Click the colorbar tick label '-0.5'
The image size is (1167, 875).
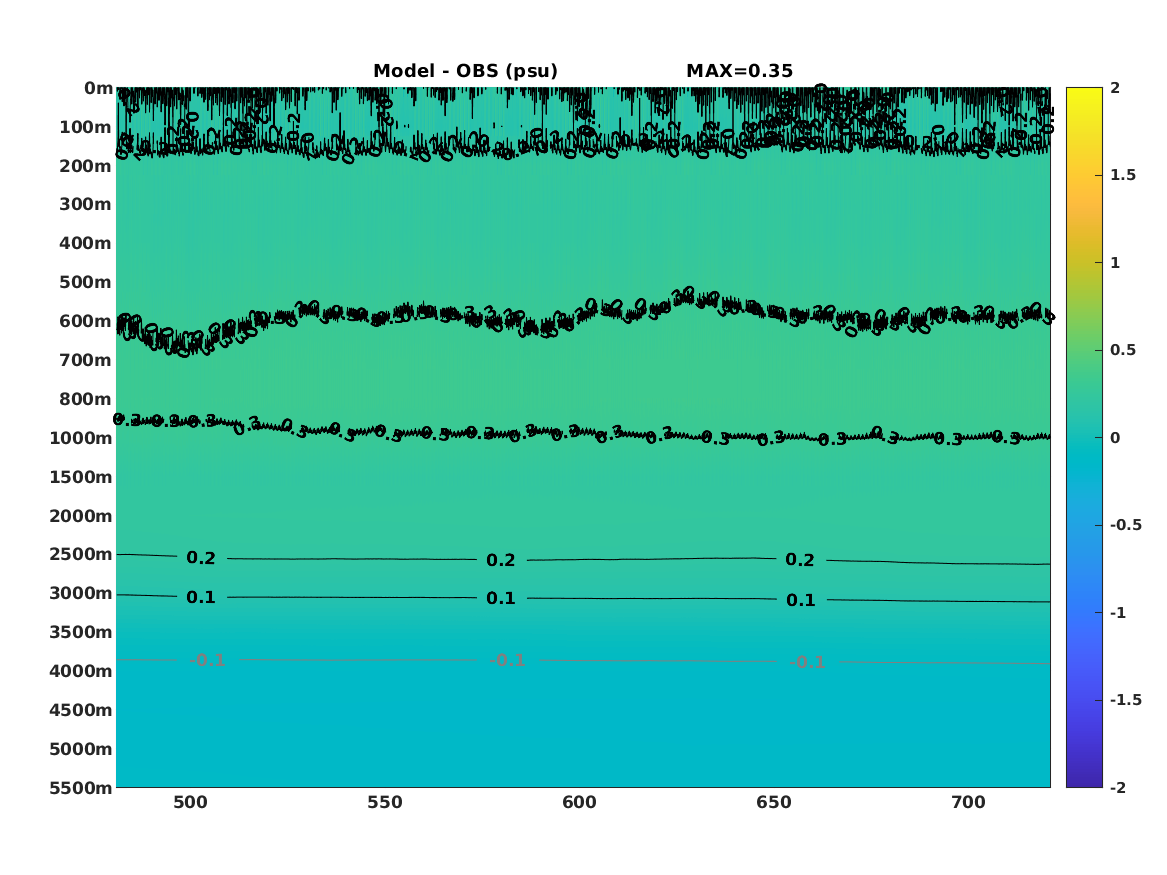[1126, 525]
